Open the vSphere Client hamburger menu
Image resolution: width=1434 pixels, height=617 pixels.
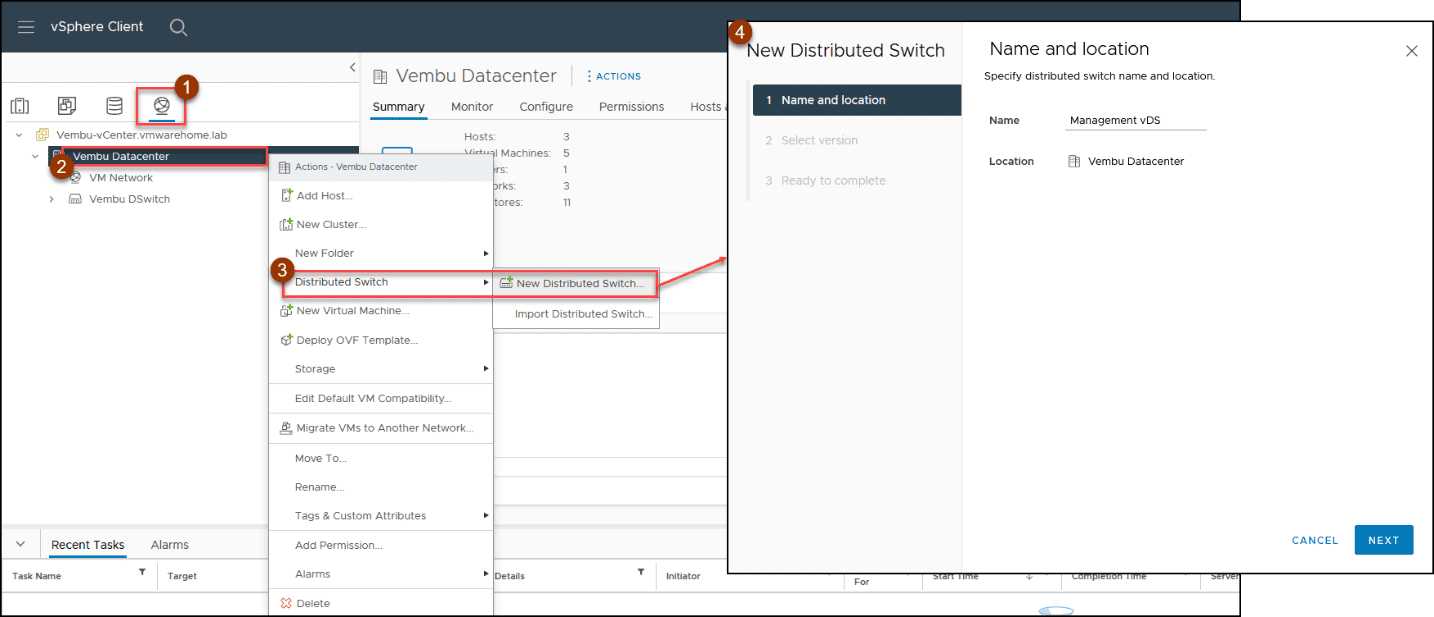point(26,27)
